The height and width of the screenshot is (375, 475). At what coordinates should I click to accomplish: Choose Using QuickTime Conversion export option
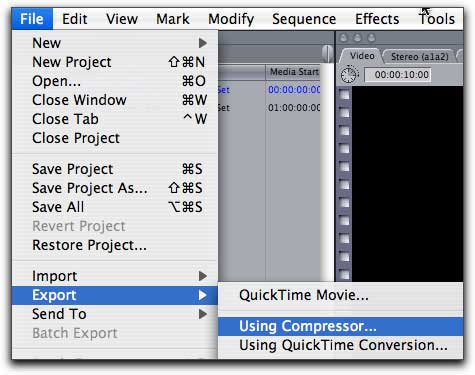pyautogui.click(x=340, y=345)
